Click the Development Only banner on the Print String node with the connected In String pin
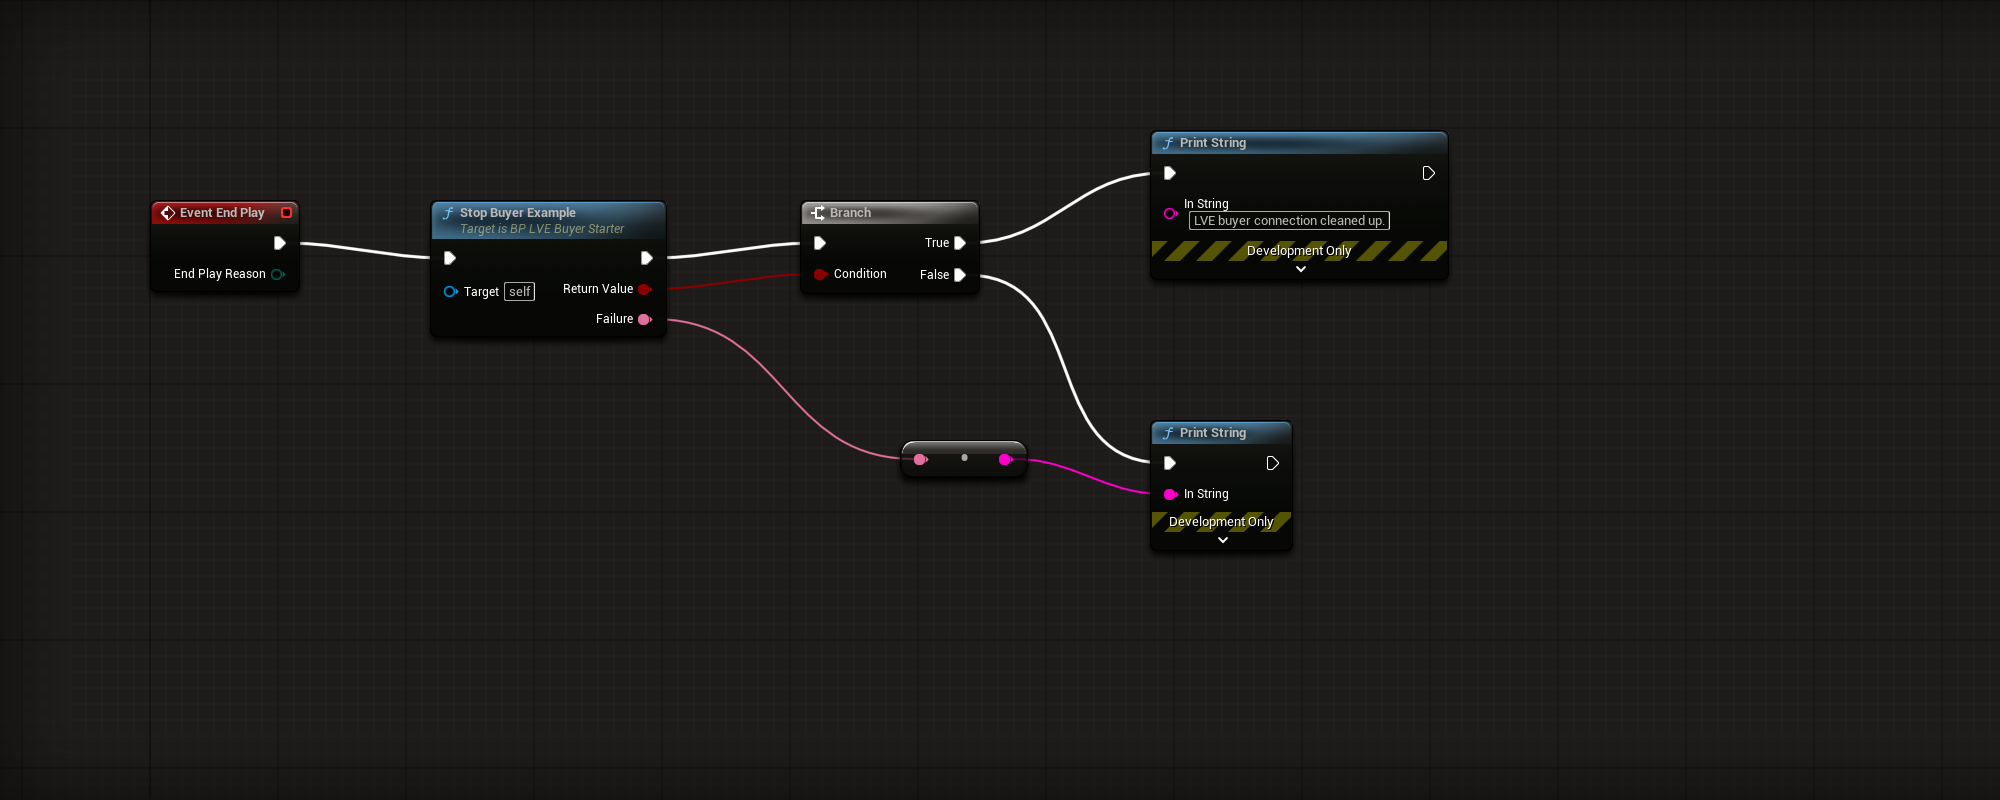 [1221, 522]
